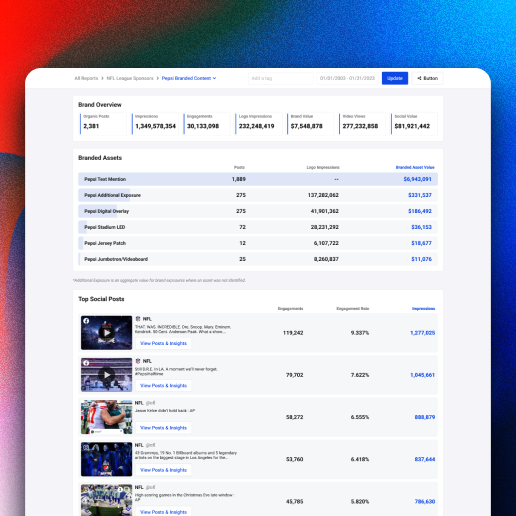Select the Social Value $81,921,442 card
This screenshot has width=516, height=516.
pos(414,124)
